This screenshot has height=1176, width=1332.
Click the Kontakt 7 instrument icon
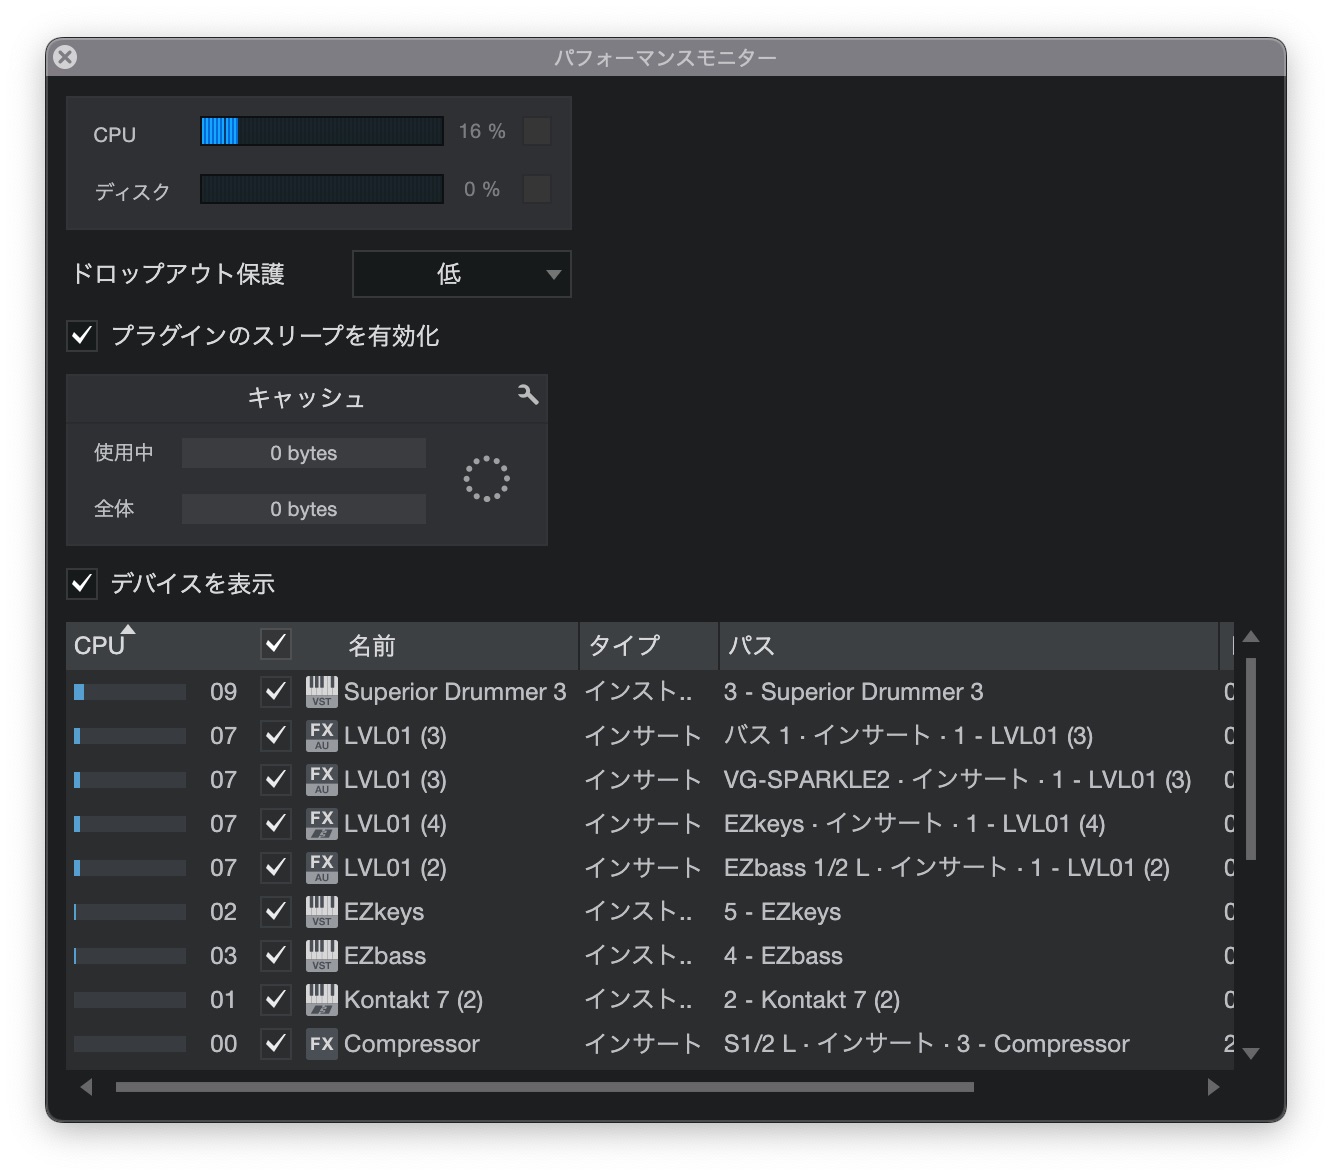[x=320, y=999]
